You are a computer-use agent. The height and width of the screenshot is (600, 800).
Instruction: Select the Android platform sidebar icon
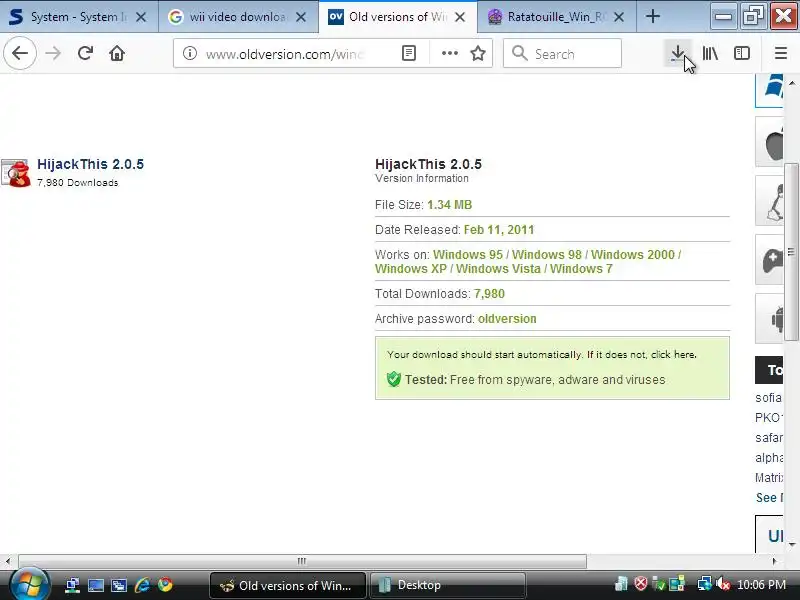769,319
